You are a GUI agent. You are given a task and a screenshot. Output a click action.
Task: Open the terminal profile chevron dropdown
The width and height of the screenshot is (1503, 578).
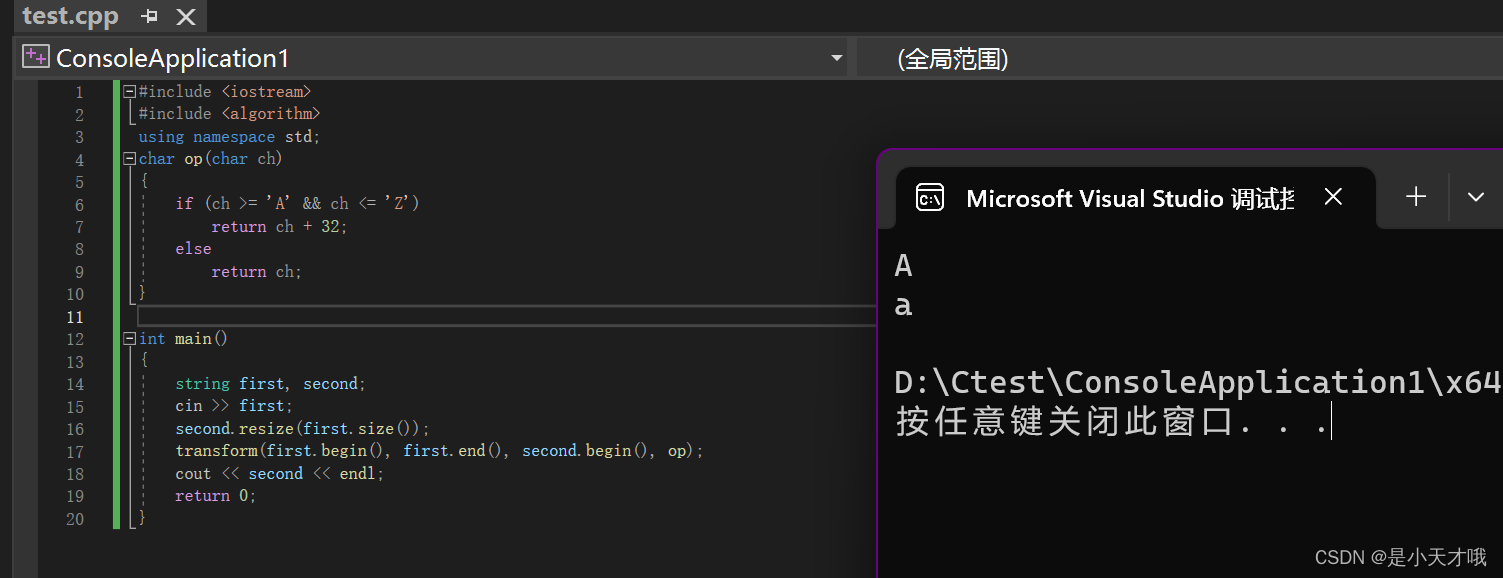tap(1477, 197)
